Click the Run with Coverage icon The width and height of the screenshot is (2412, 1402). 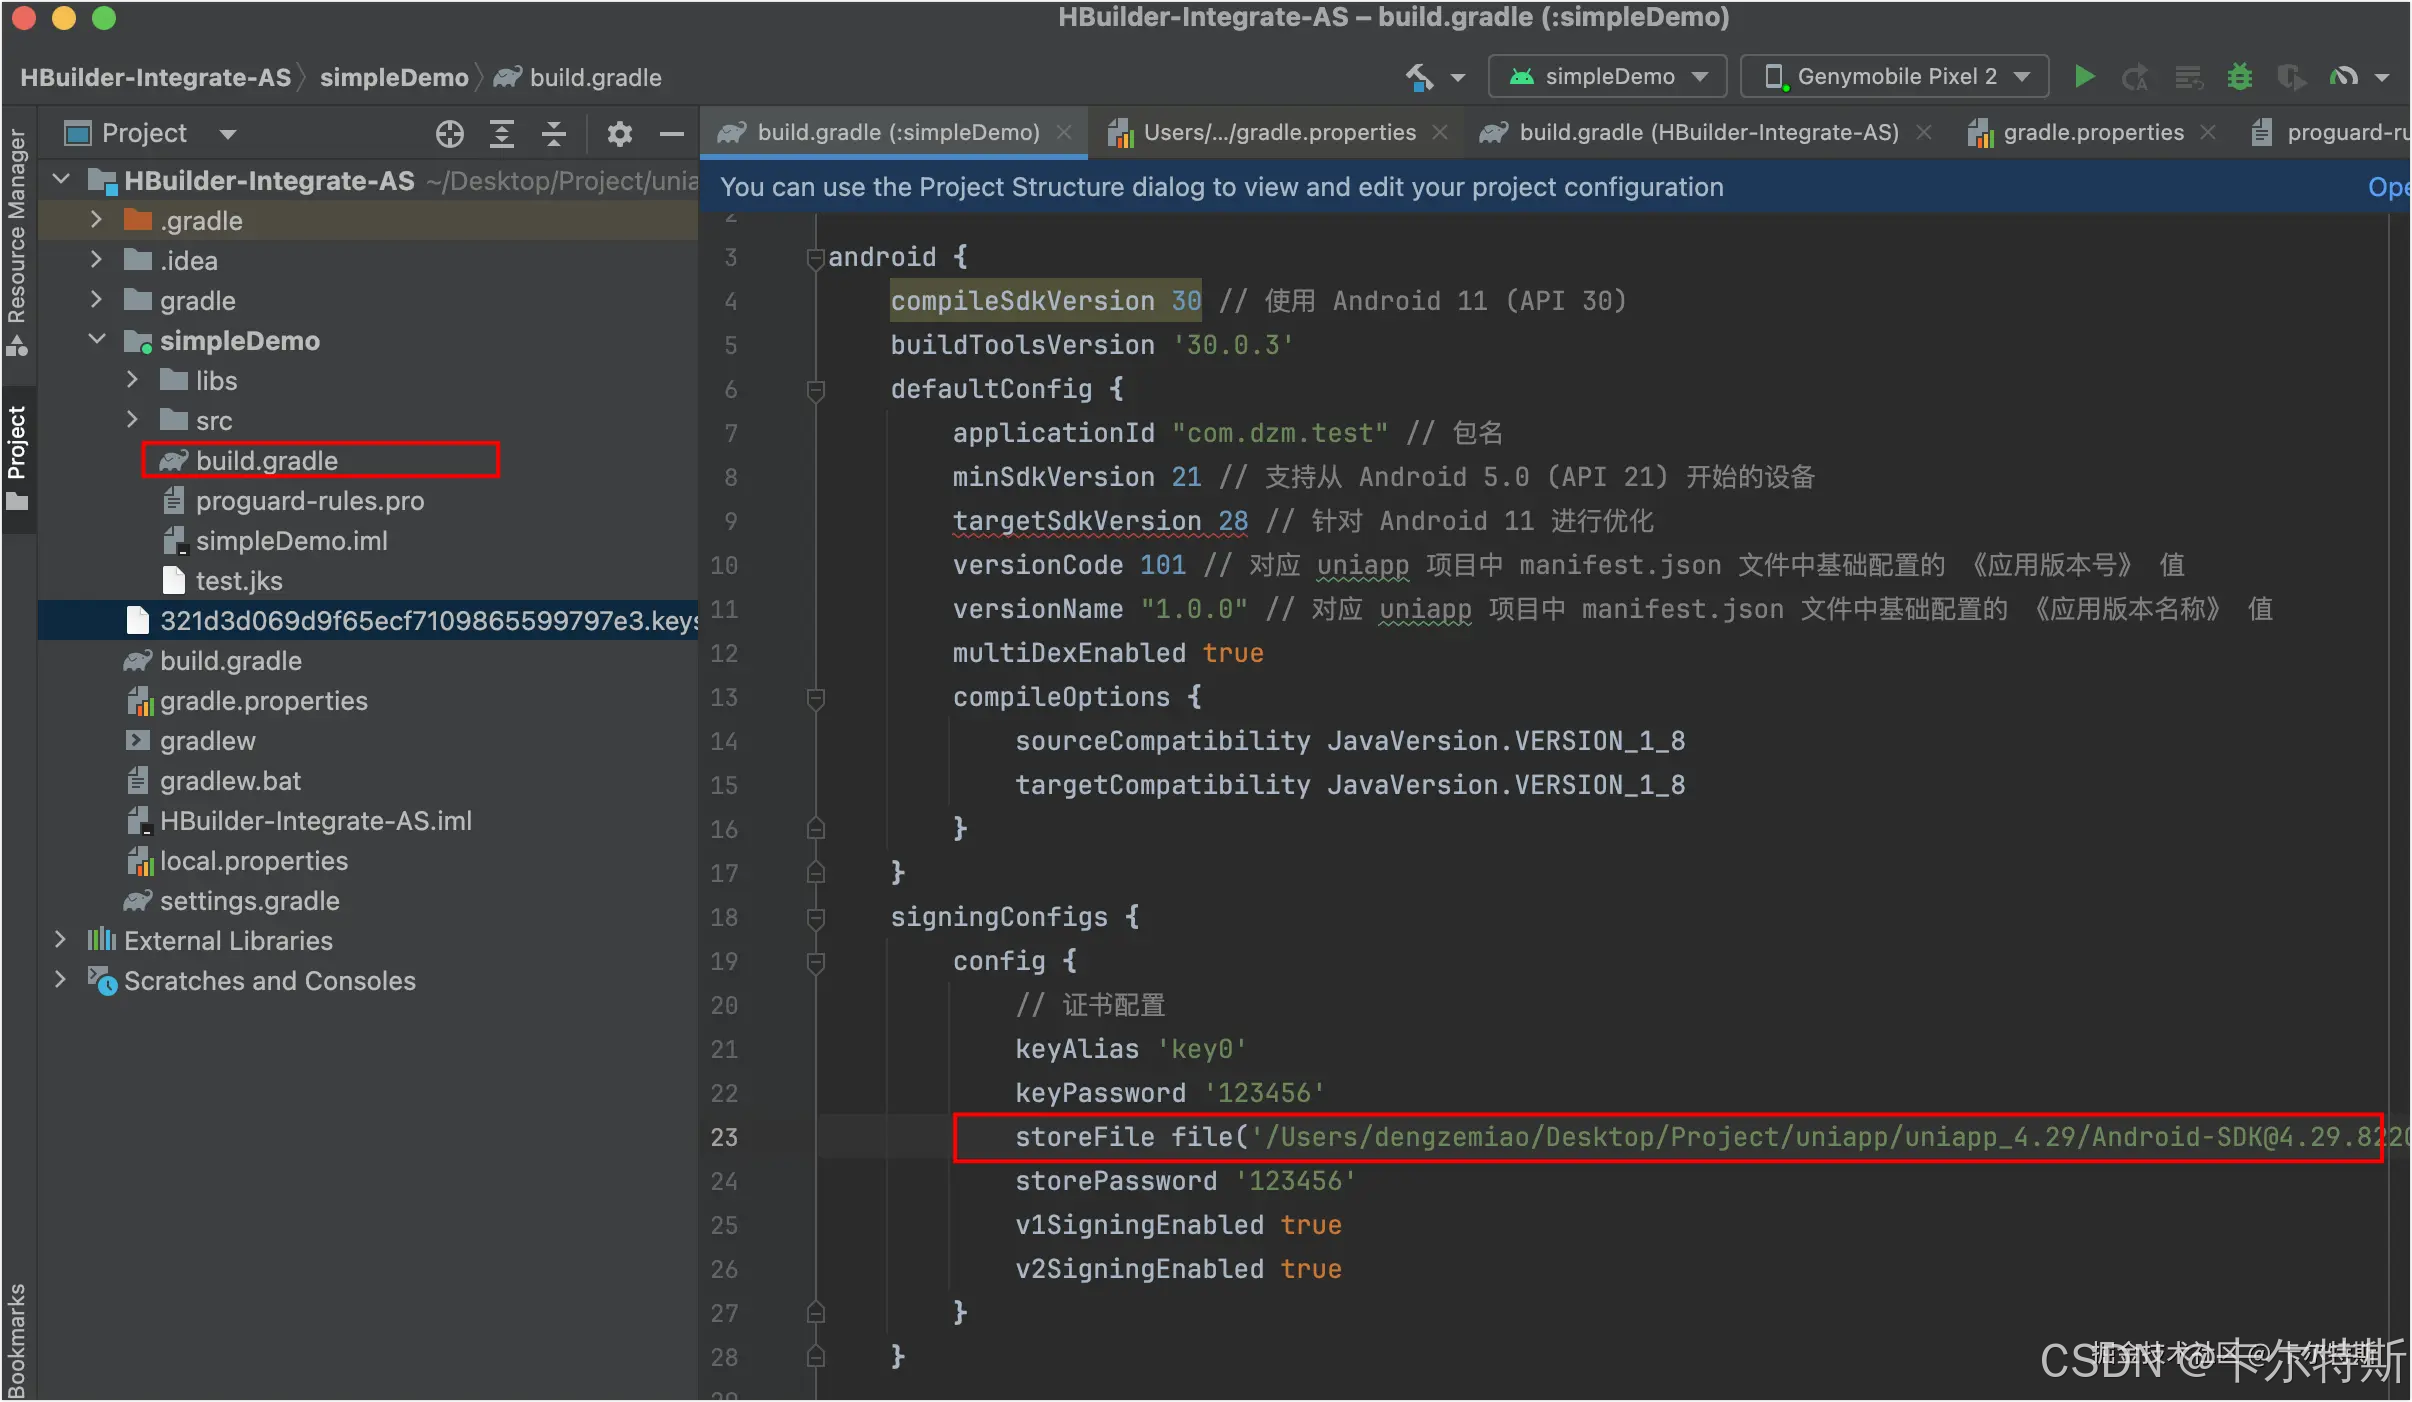point(2291,77)
